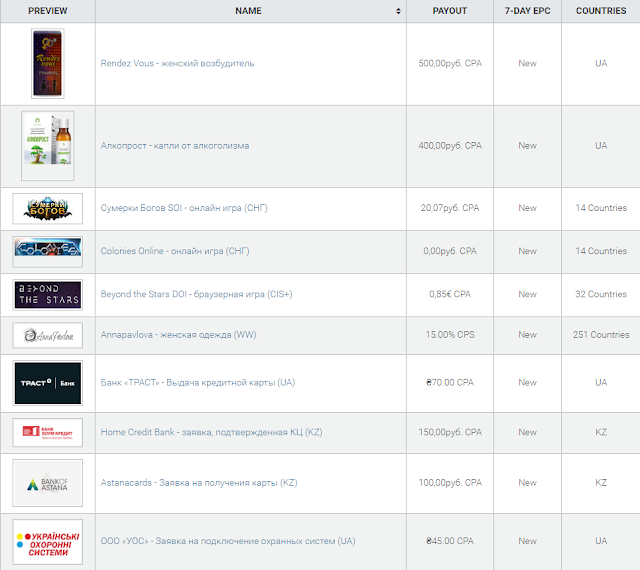This screenshot has height=570, width=640.
Task: Click the NAME column header
Action: pyautogui.click(x=248, y=11)
